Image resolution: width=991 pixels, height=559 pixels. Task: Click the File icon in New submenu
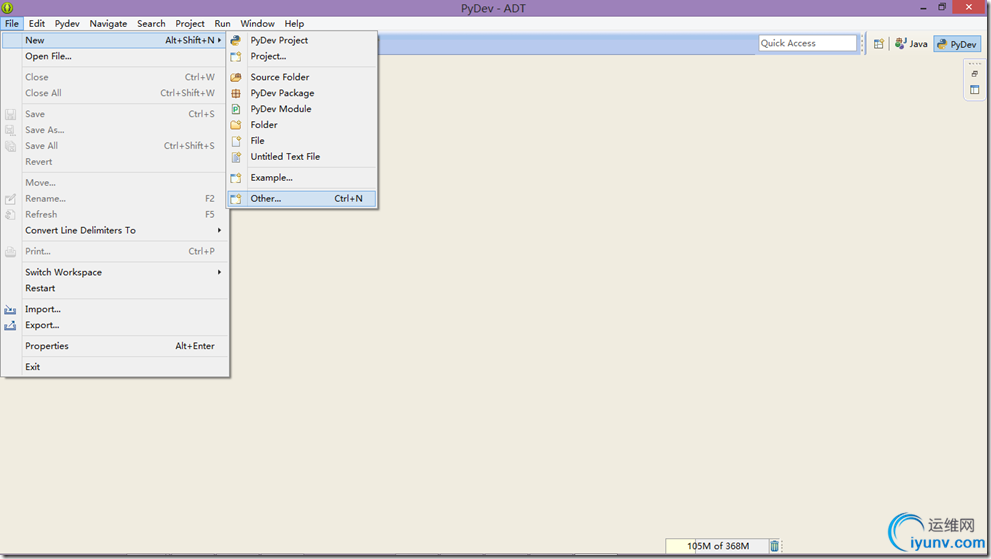236,140
